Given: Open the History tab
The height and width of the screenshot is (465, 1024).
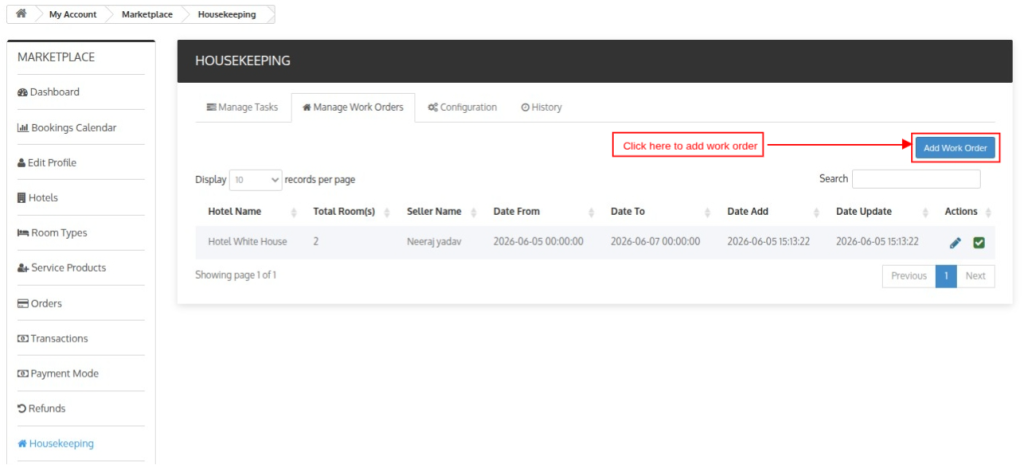Looking at the screenshot, I should click(x=541, y=107).
